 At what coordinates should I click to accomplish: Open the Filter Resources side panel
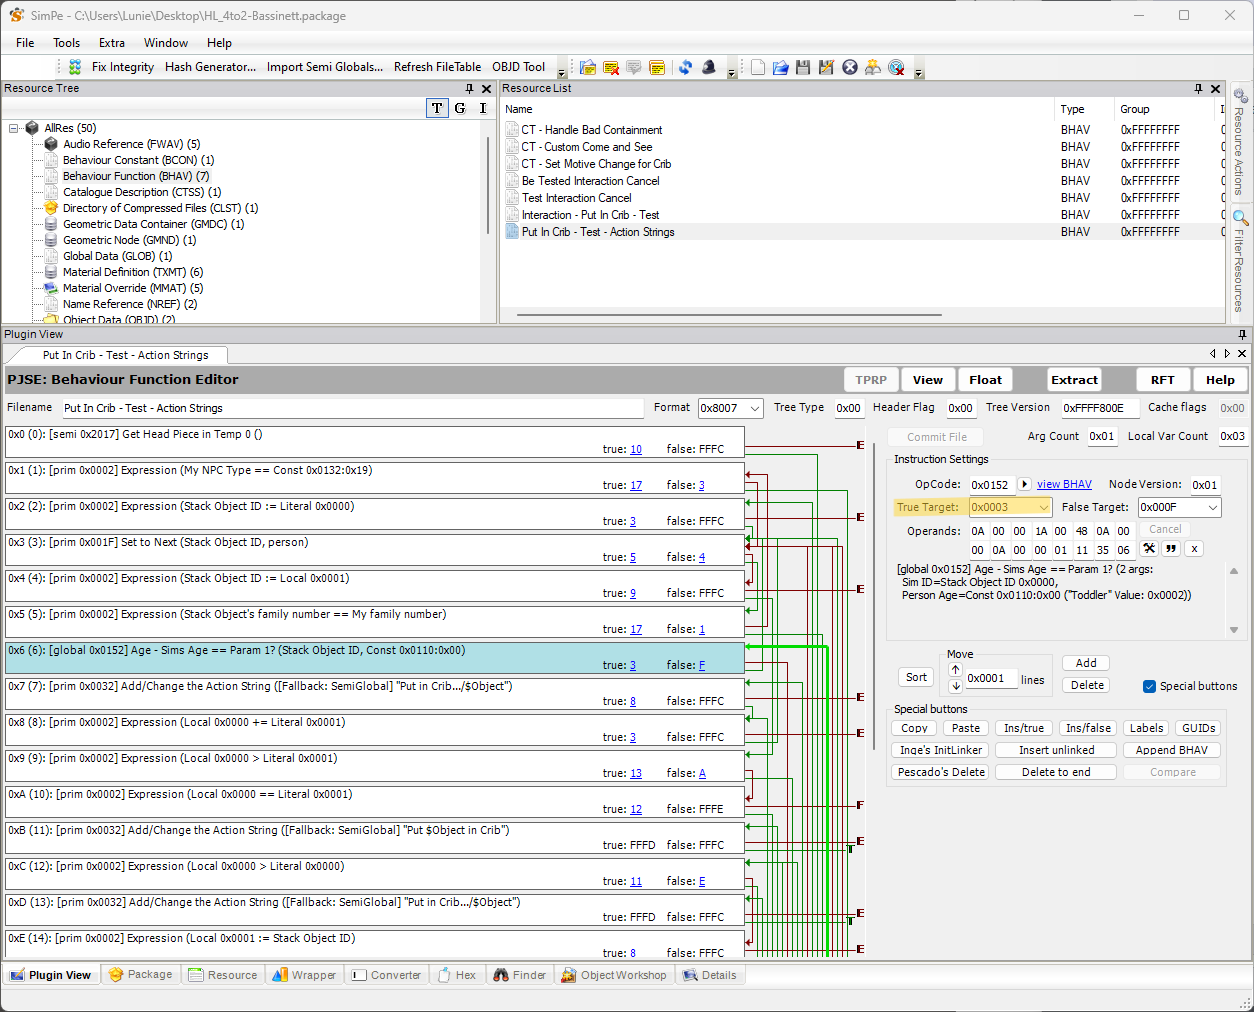point(1240,262)
